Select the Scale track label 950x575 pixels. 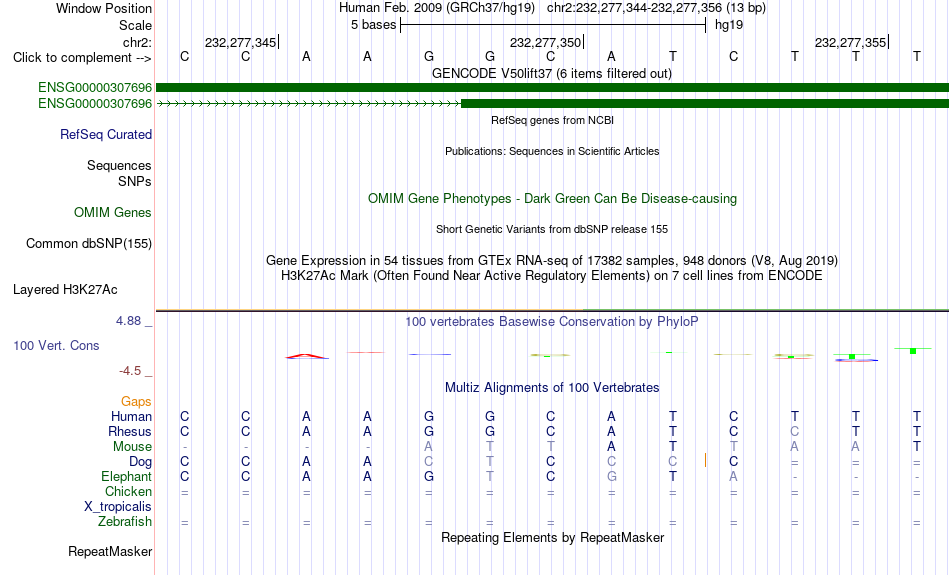135,25
